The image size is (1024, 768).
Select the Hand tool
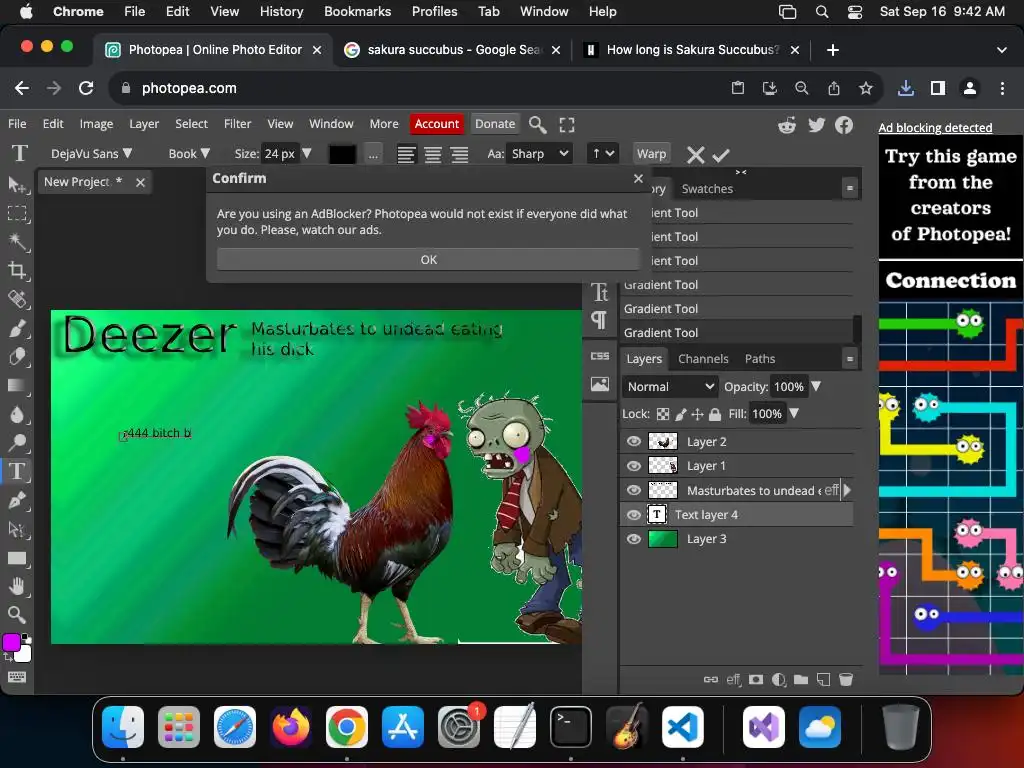pyautogui.click(x=17, y=586)
